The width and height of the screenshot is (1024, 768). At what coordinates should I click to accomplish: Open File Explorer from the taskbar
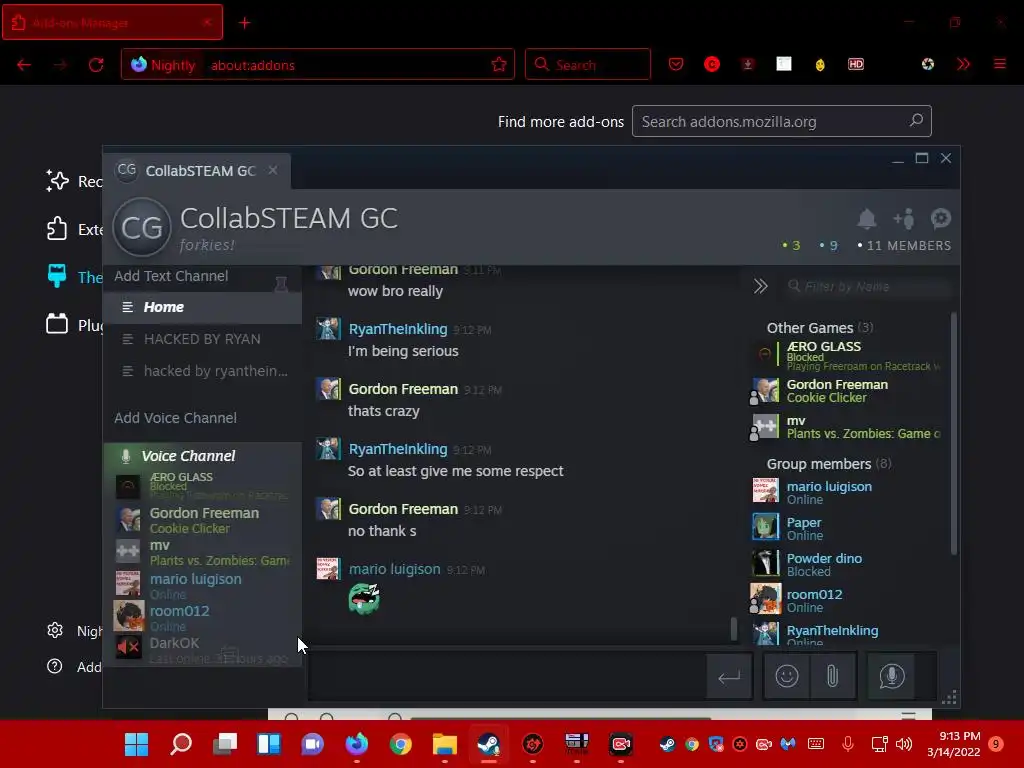click(x=444, y=744)
